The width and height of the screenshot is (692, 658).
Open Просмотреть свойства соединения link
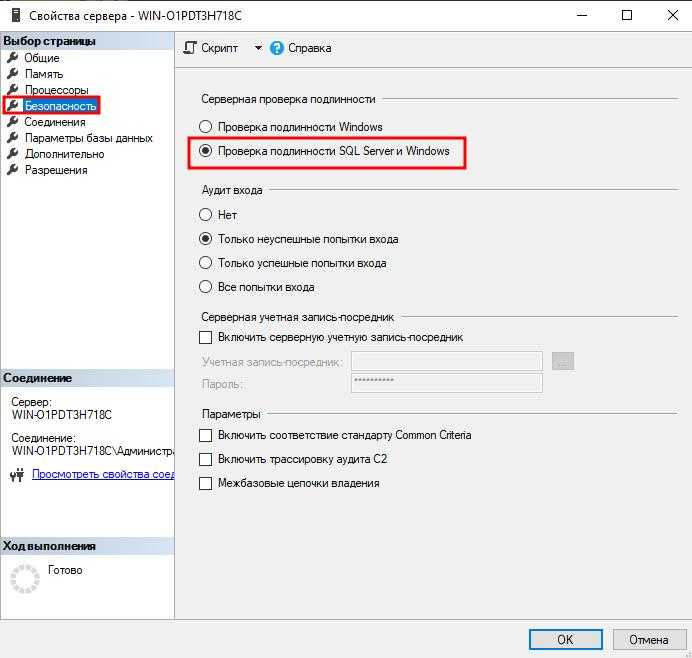103,474
